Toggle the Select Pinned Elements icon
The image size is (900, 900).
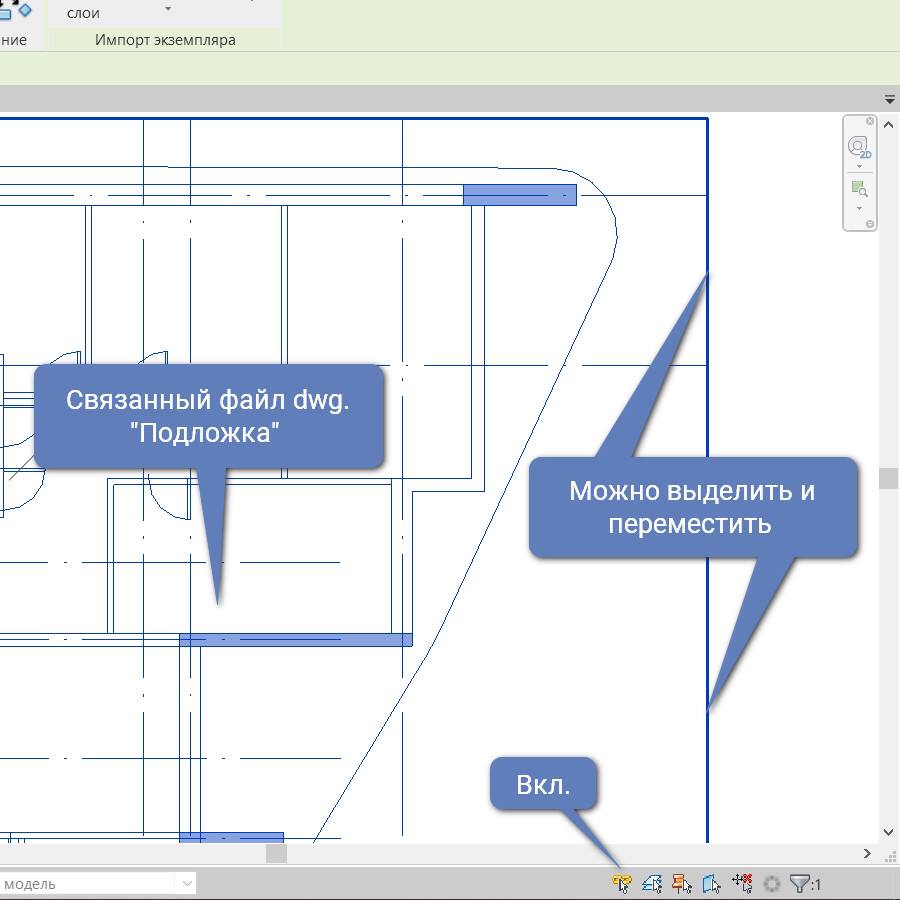click(682, 883)
